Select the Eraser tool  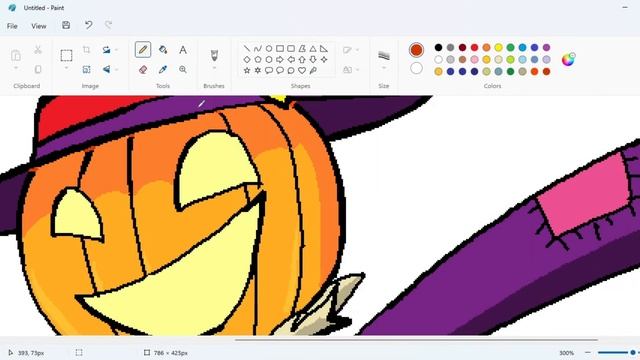pos(143,69)
